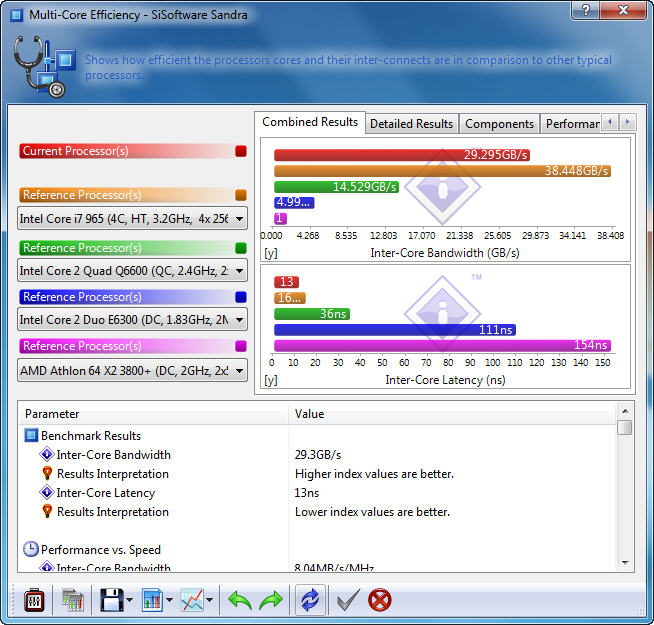Click the line graph toolbar icon
This screenshot has width=654, height=625.
click(192, 600)
